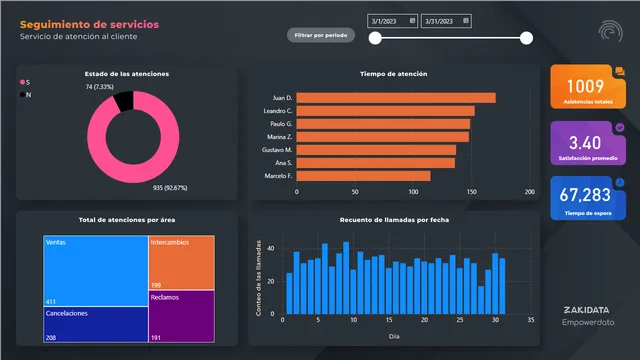Screen dimensions: 640x360
Task: Select the Leandro C. bar
Action: pyautogui.click(x=385, y=111)
